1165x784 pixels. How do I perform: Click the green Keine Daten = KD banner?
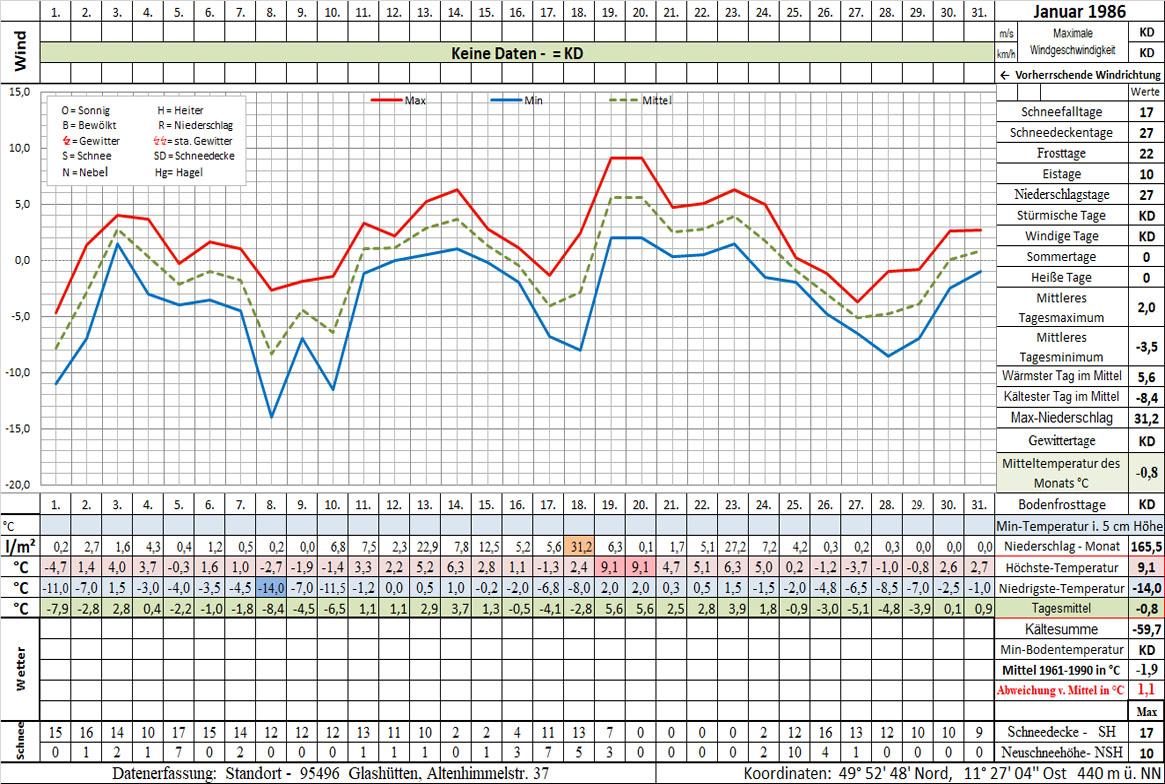[x=517, y=52]
